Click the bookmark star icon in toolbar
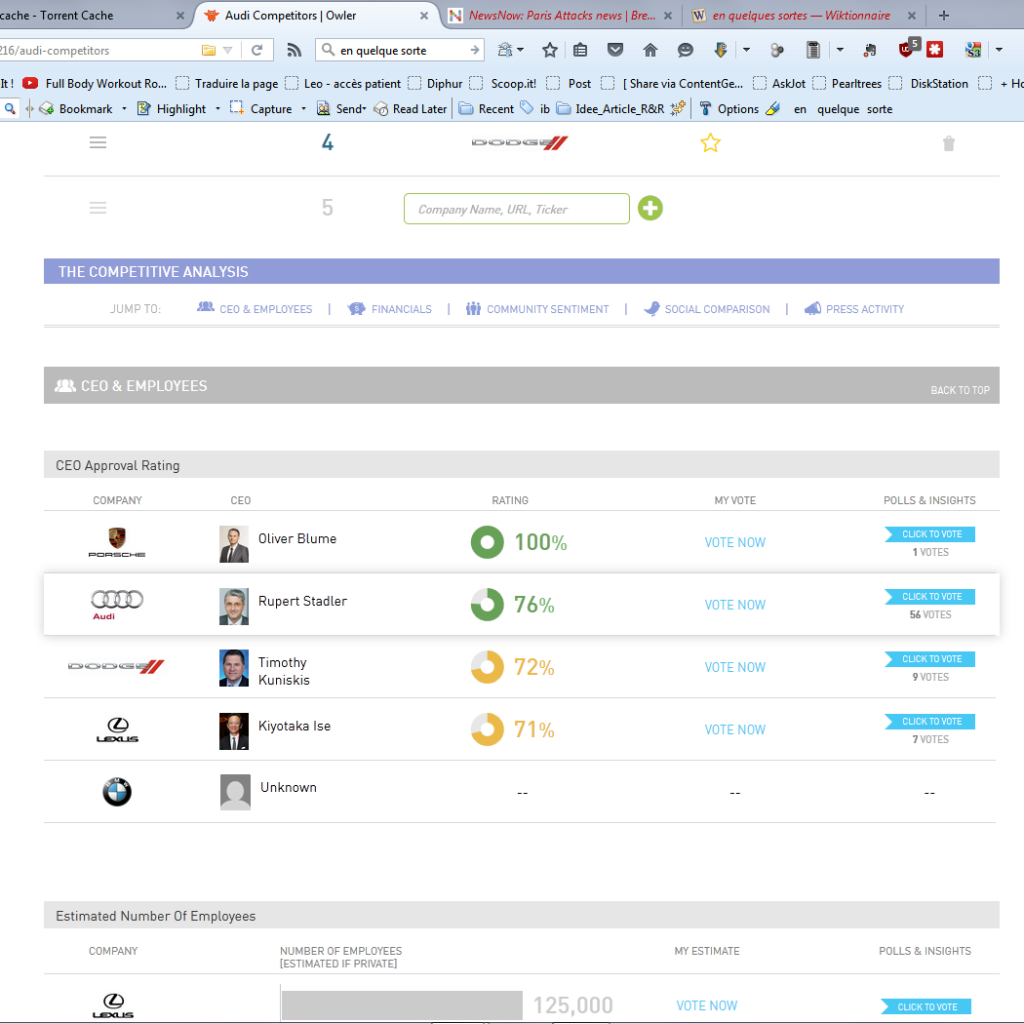This screenshot has height=1024, width=1024. [x=550, y=50]
